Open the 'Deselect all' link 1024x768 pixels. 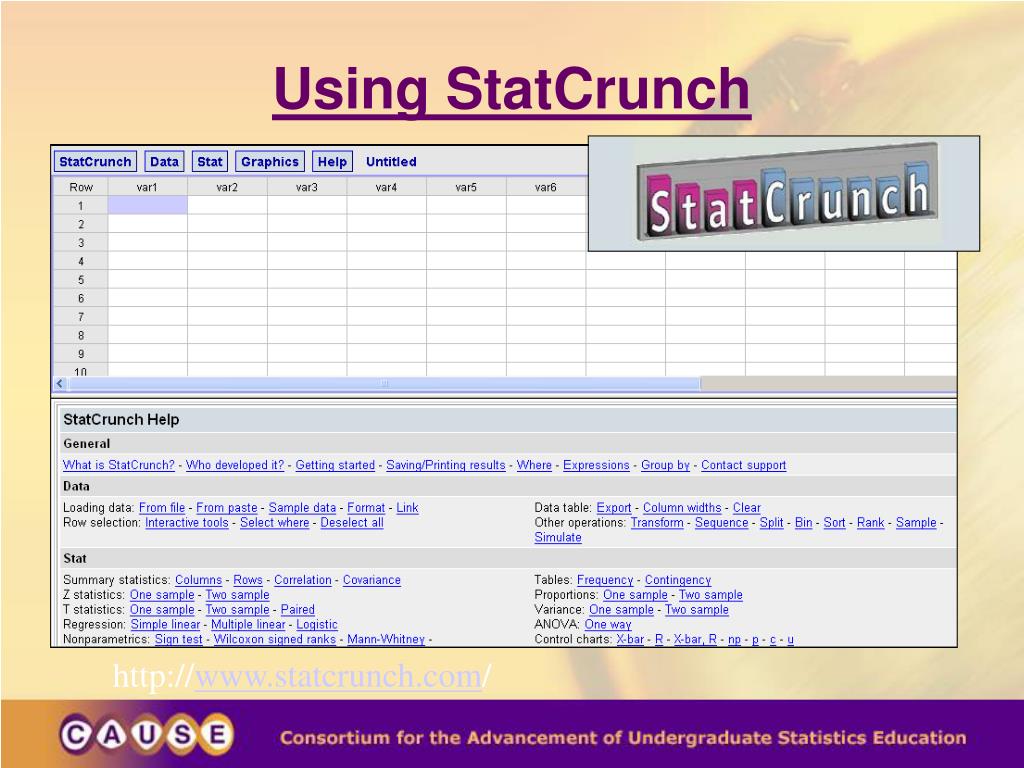[x=352, y=522]
